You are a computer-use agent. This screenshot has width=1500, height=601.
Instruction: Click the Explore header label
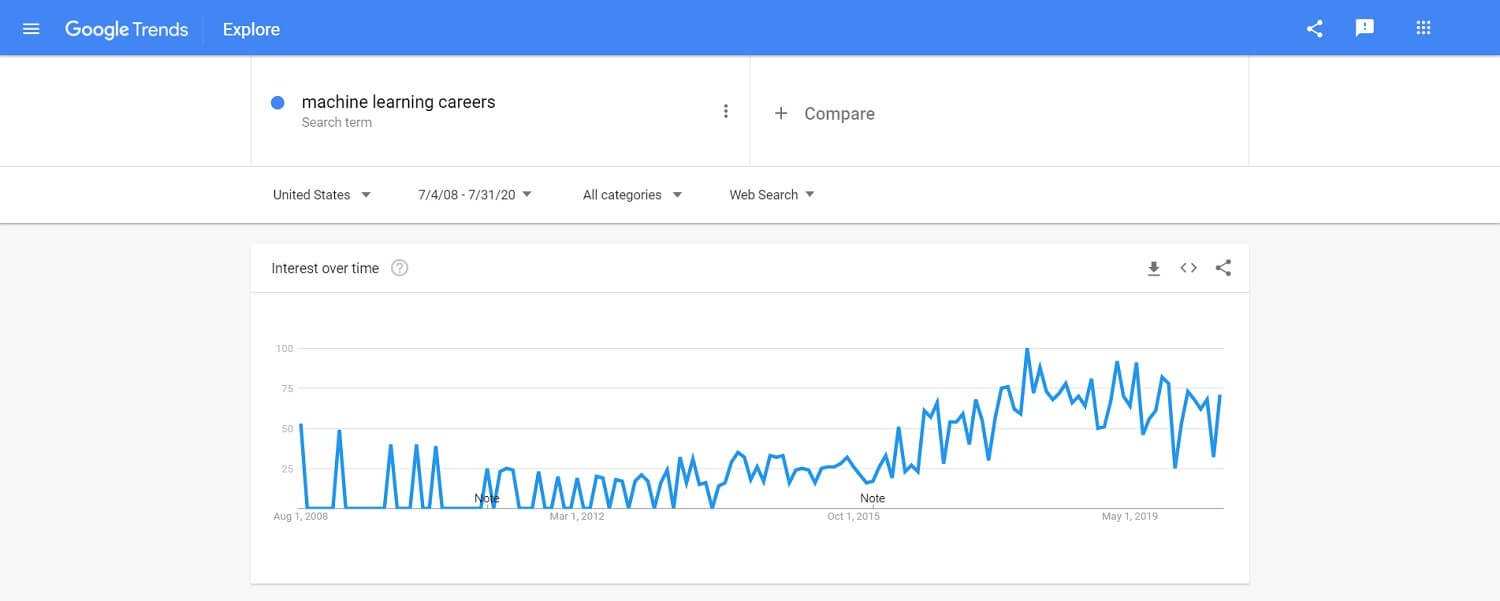251,29
